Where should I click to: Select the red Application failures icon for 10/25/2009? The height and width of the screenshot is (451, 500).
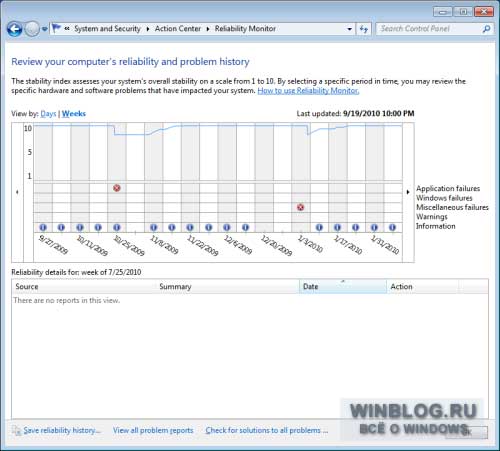[x=117, y=188]
